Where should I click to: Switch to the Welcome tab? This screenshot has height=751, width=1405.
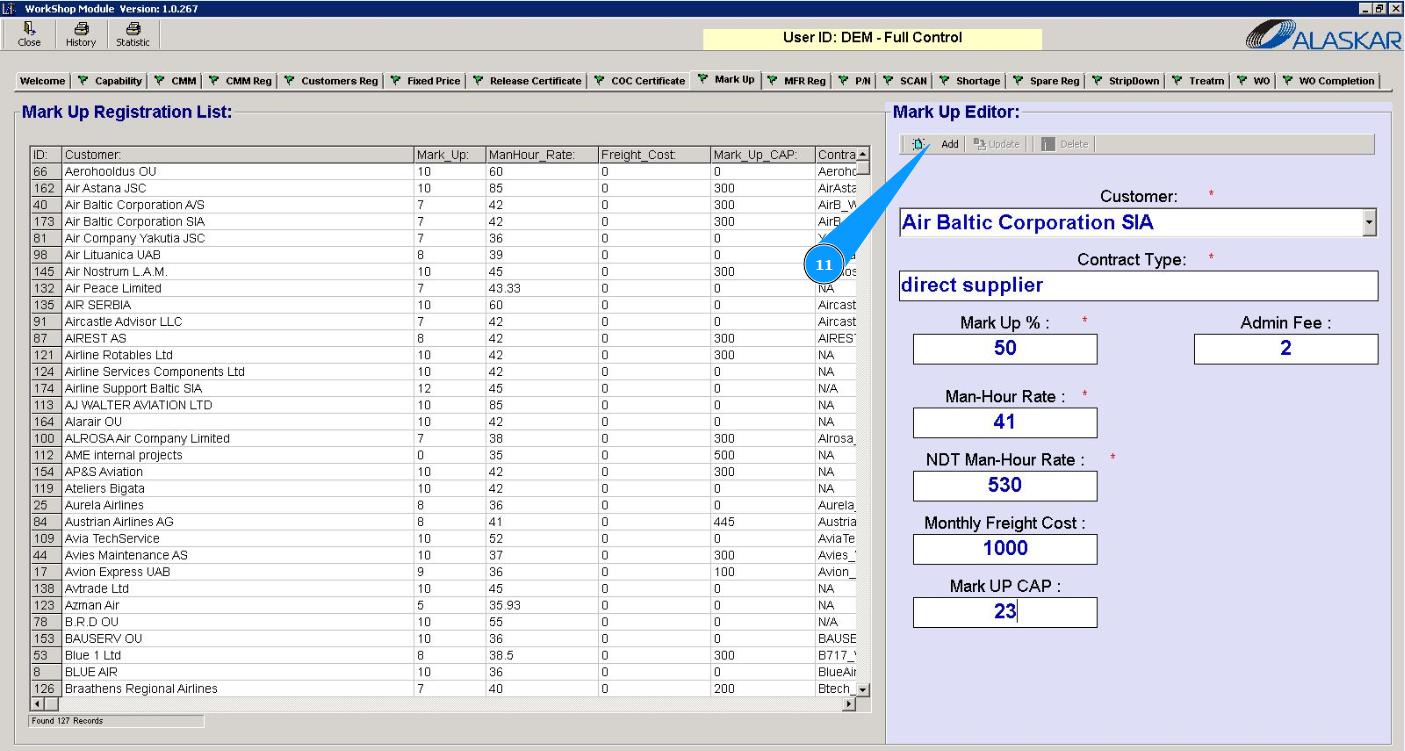point(42,81)
